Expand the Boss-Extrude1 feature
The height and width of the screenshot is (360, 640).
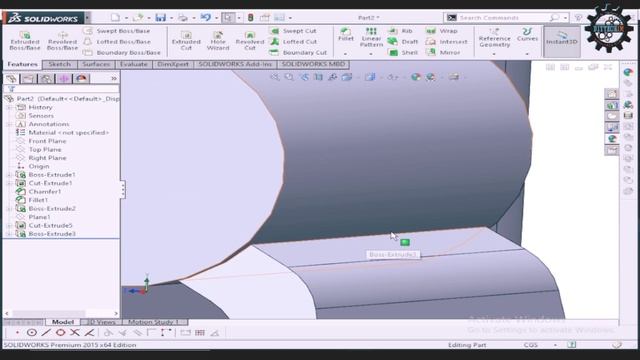click(x=9, y=175)
